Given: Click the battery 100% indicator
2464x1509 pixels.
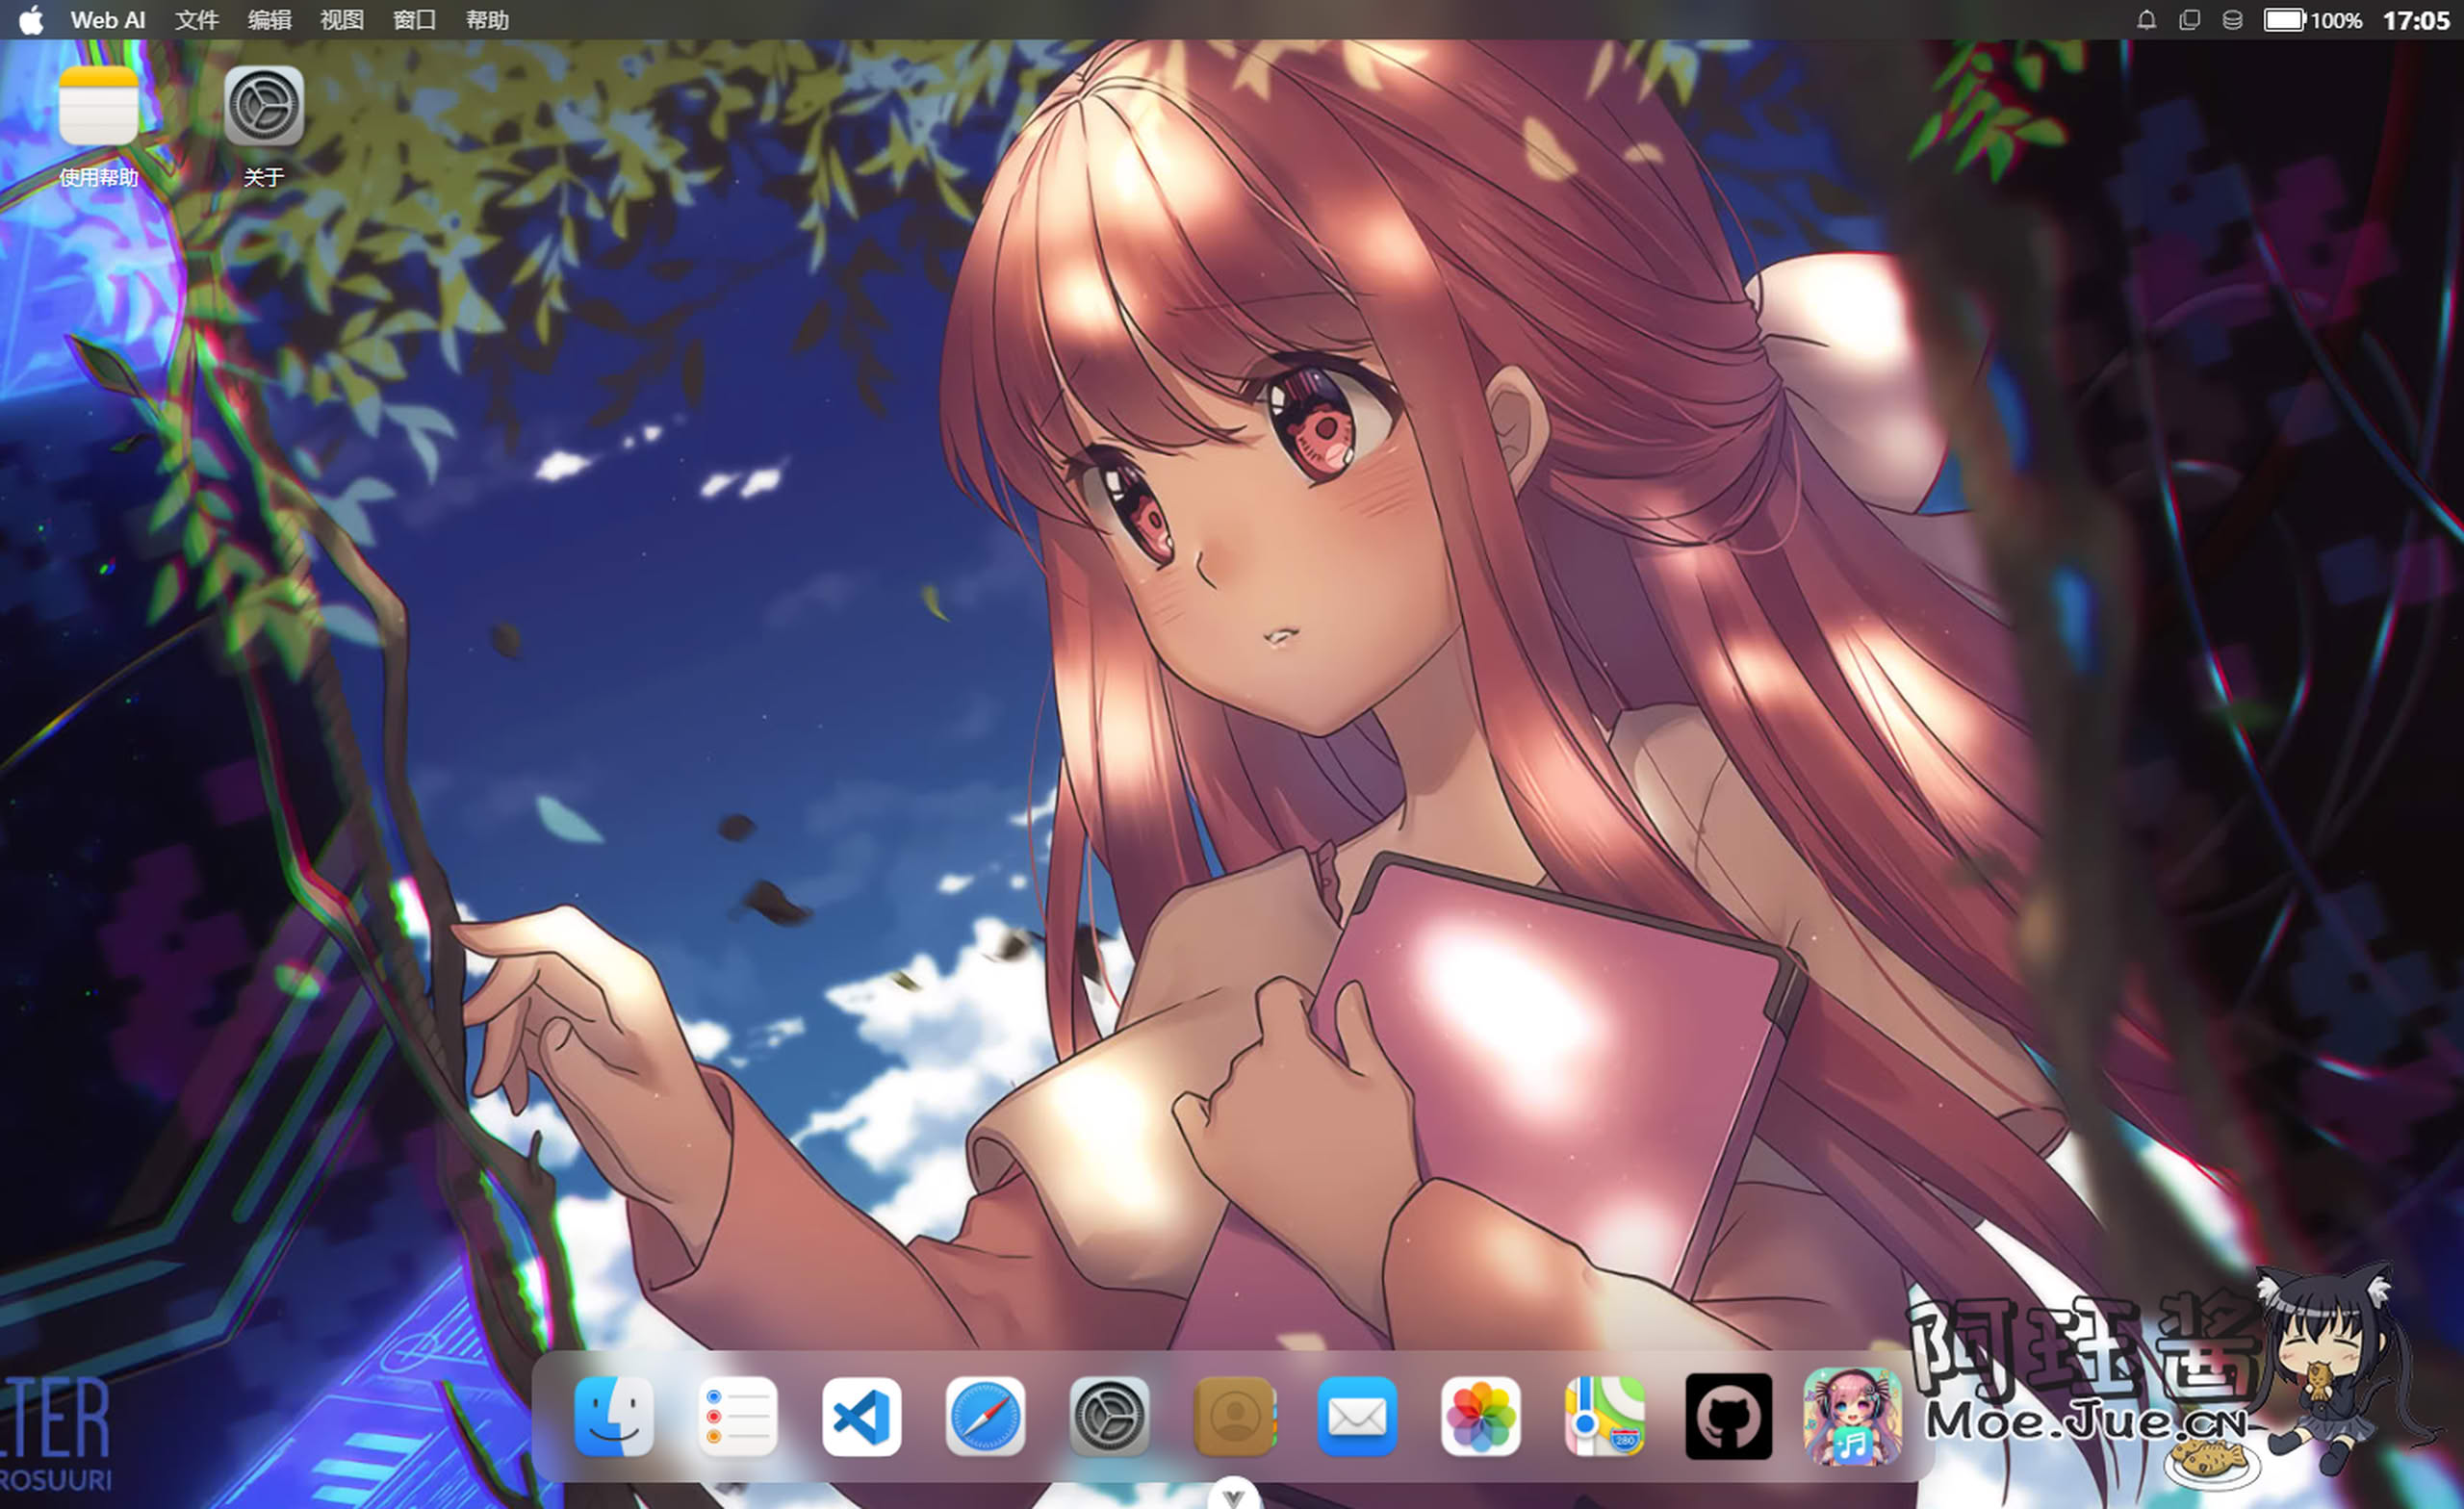Looking at the screenshot, I should pos(2313,20).
